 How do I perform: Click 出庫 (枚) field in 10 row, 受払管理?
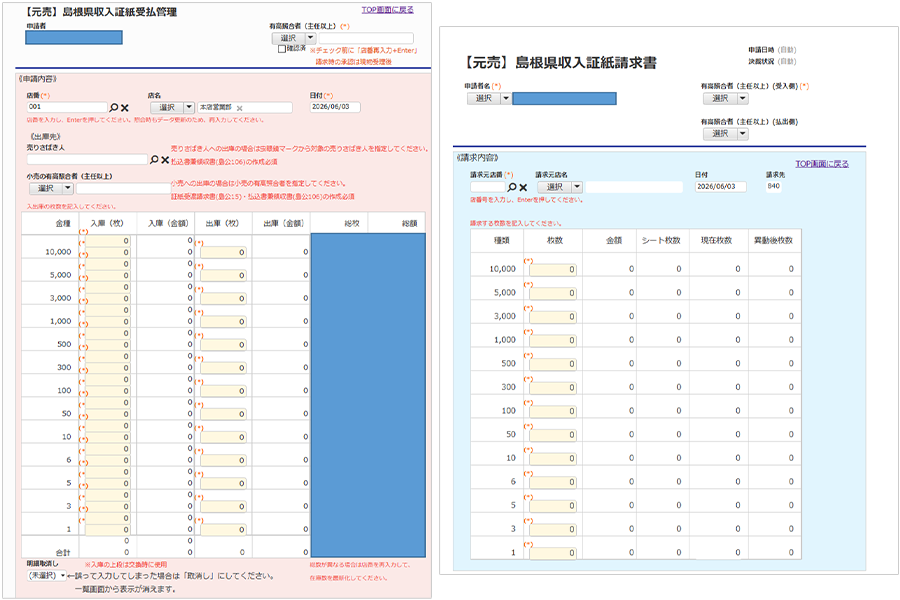[223, 437]
